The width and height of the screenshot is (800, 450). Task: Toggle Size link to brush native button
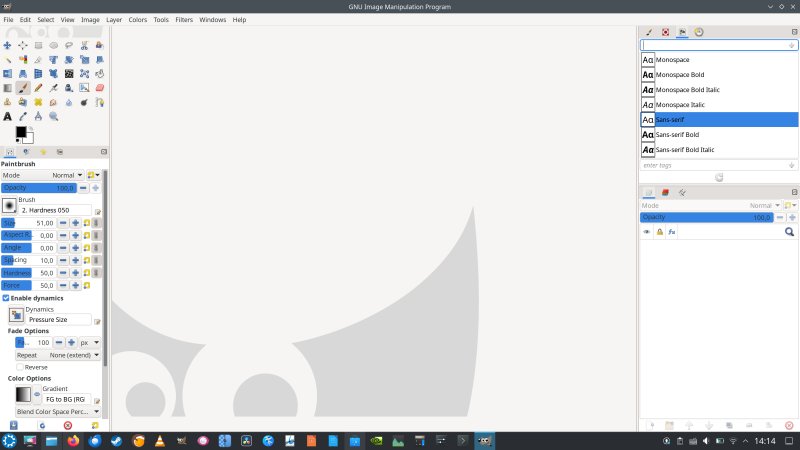[96, 223]
